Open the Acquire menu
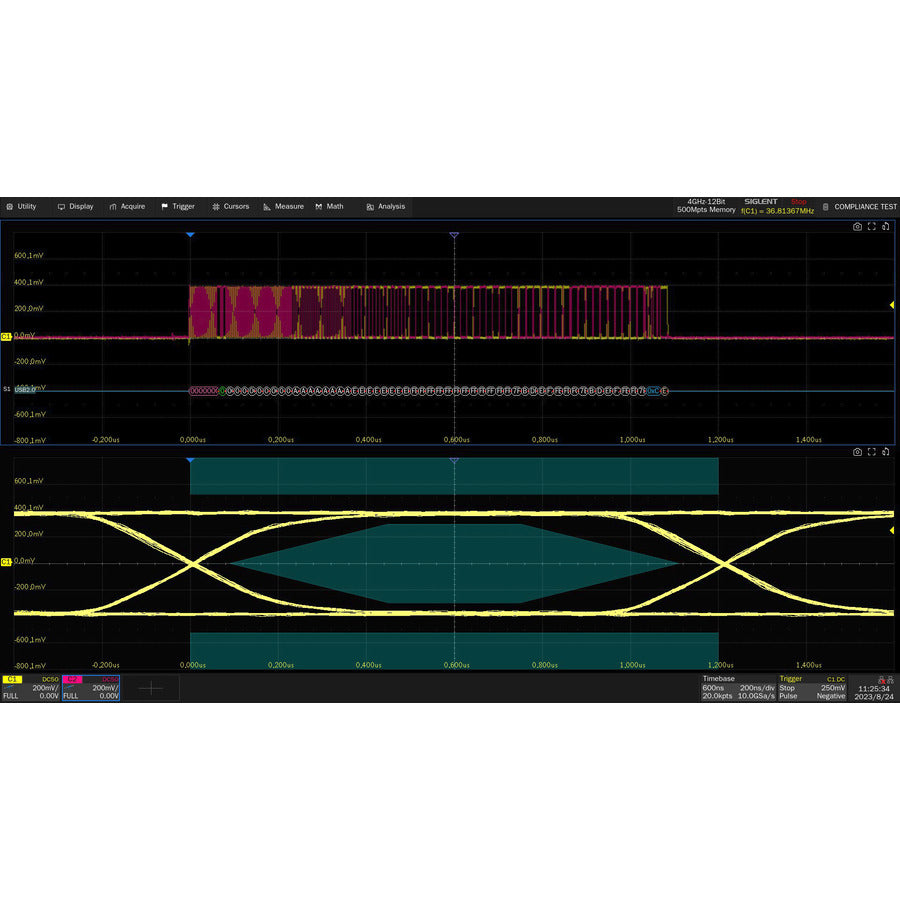Screen dimensions: 900x900 pyautogui.click(x=127, y=207)
